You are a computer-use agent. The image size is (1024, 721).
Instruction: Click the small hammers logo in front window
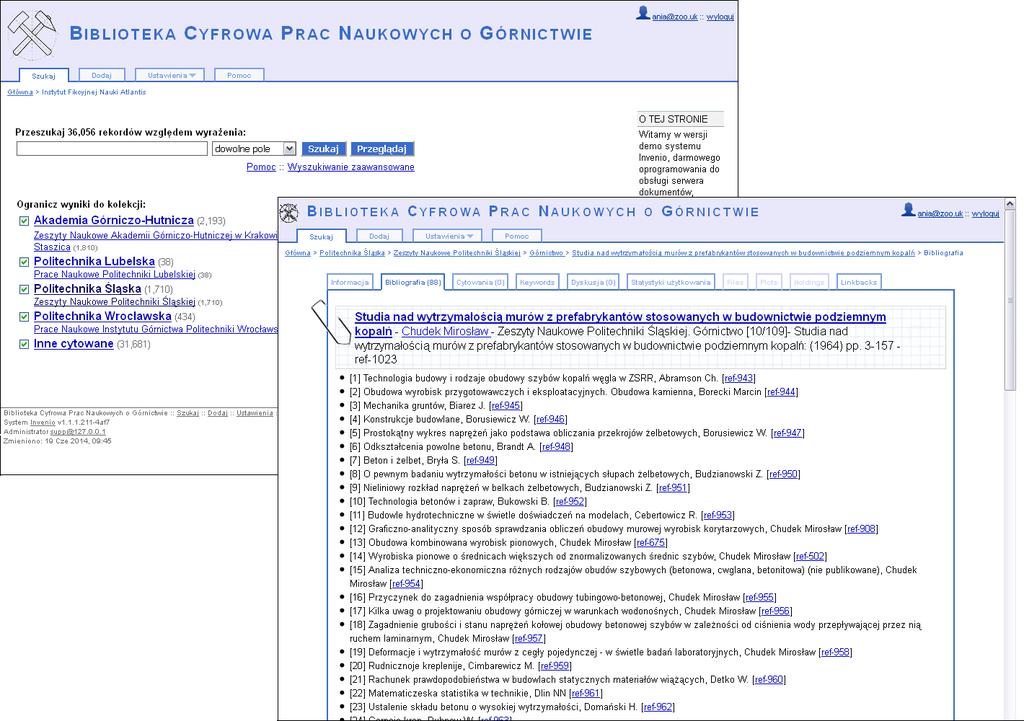pos(289,212)
